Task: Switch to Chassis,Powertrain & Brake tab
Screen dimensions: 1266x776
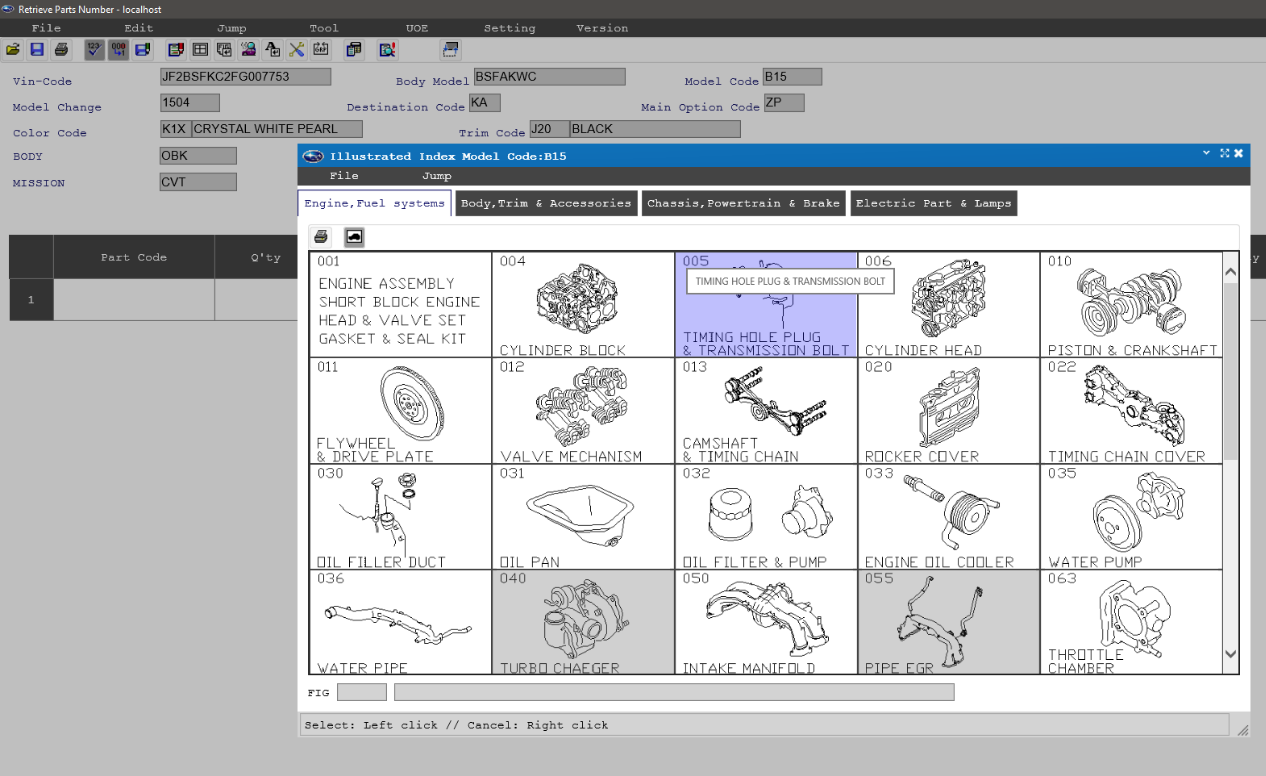Action: pos(743,203)
